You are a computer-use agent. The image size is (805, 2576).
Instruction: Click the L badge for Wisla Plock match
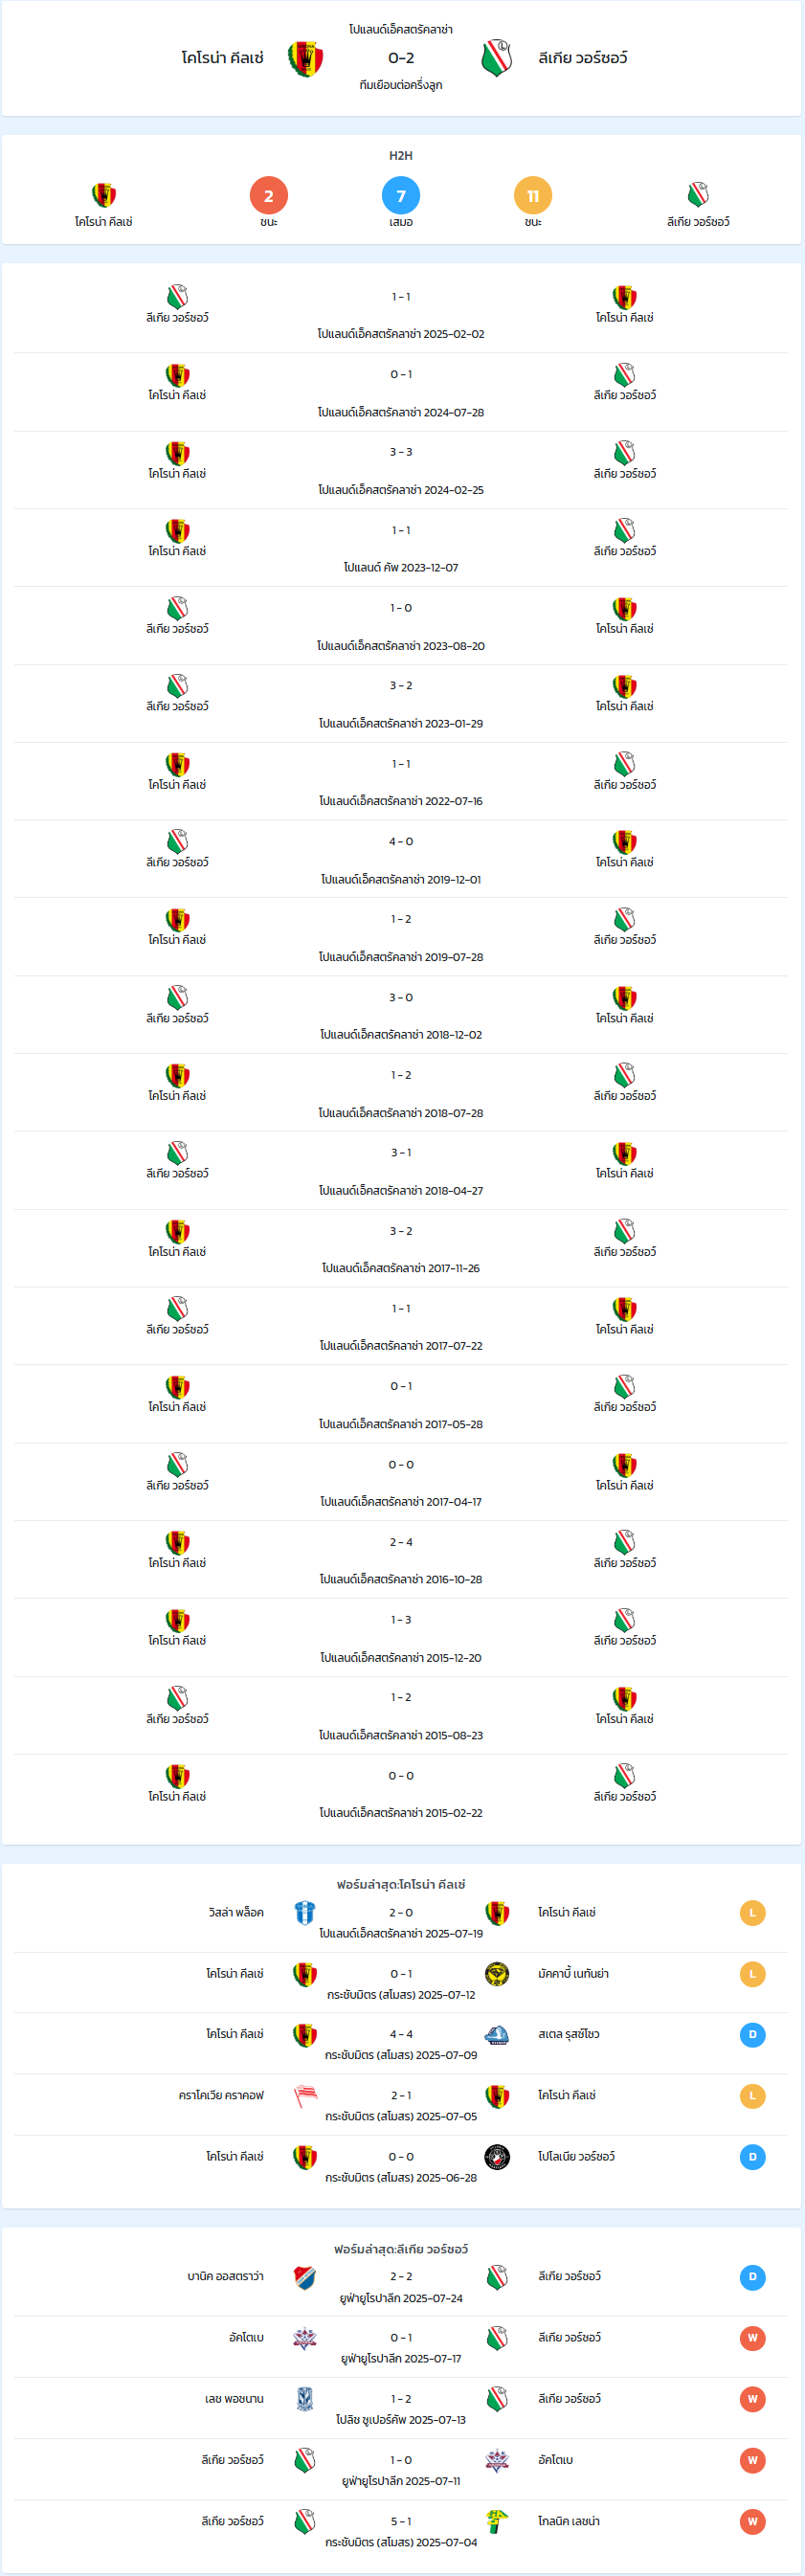pyautogui.click(x=752, y=1913)
